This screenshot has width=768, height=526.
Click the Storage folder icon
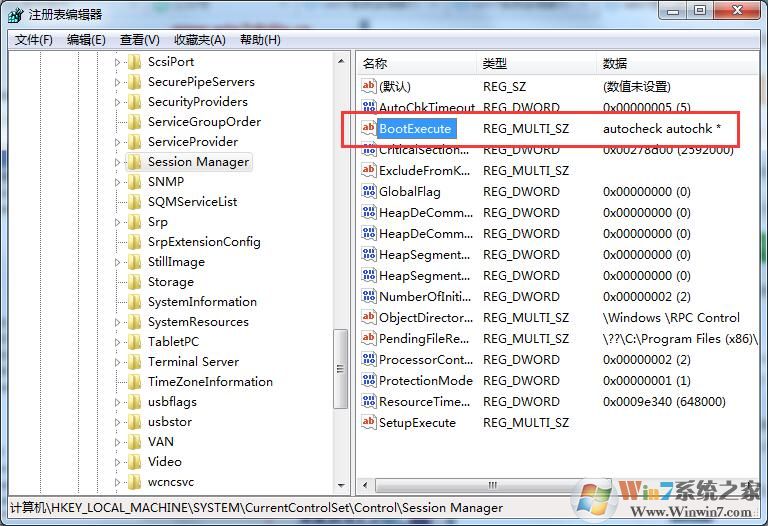pos(134,282)
